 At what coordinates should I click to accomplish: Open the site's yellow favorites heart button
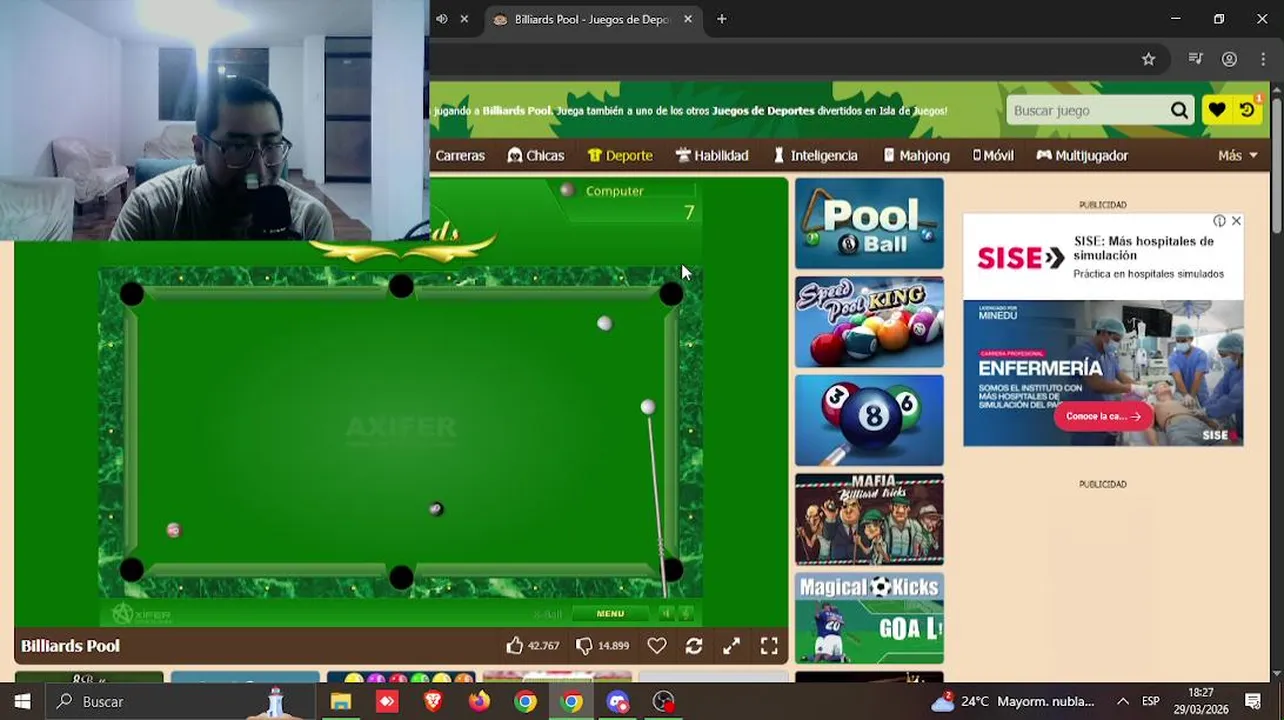click(1216, 111)
